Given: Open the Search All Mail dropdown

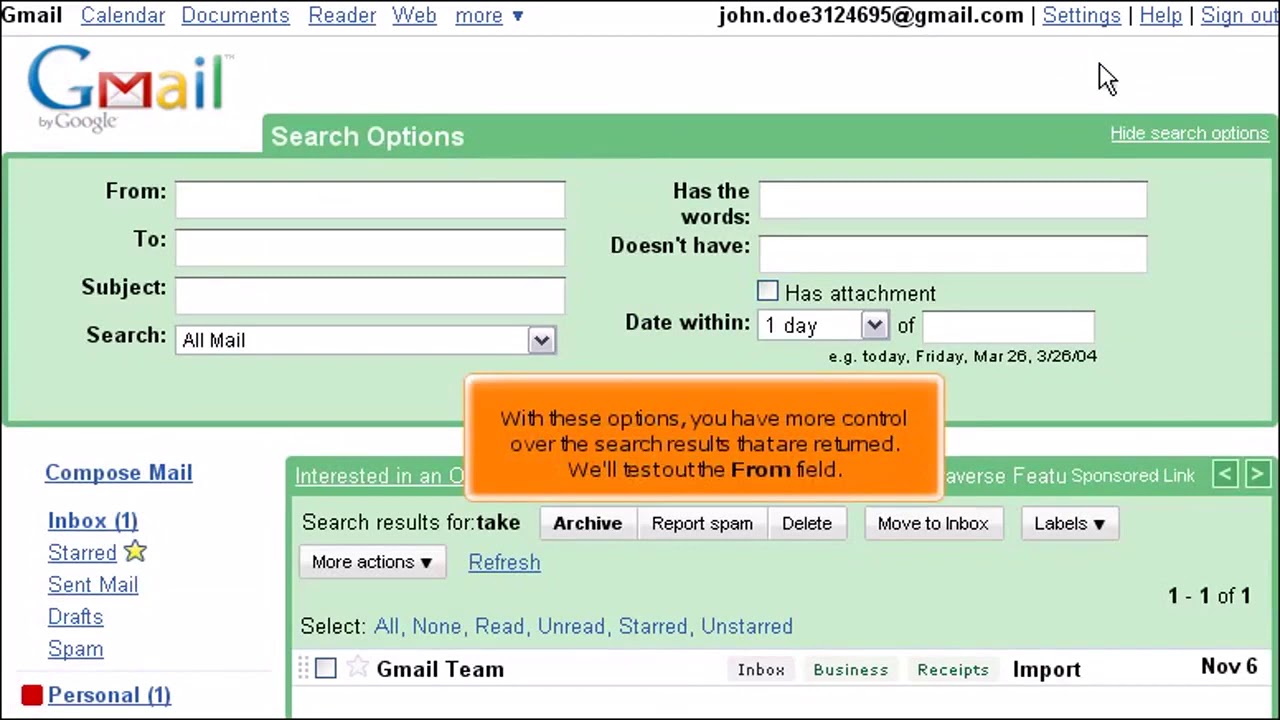Looking at the screenshot, I should point(365,340).
